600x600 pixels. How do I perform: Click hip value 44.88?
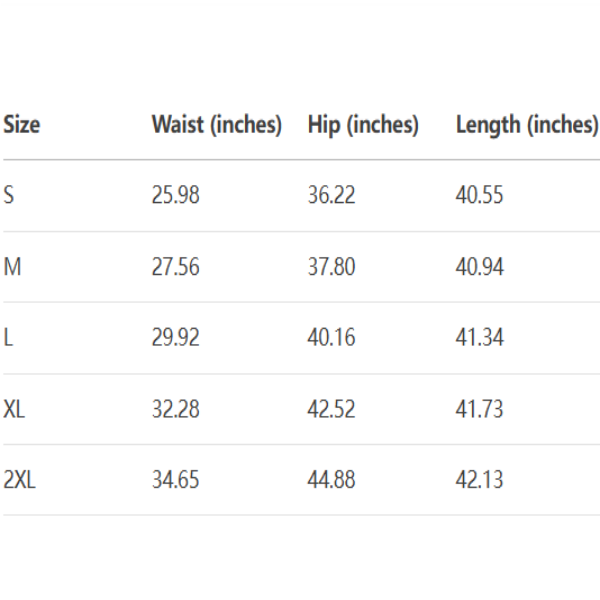[331, 480]
